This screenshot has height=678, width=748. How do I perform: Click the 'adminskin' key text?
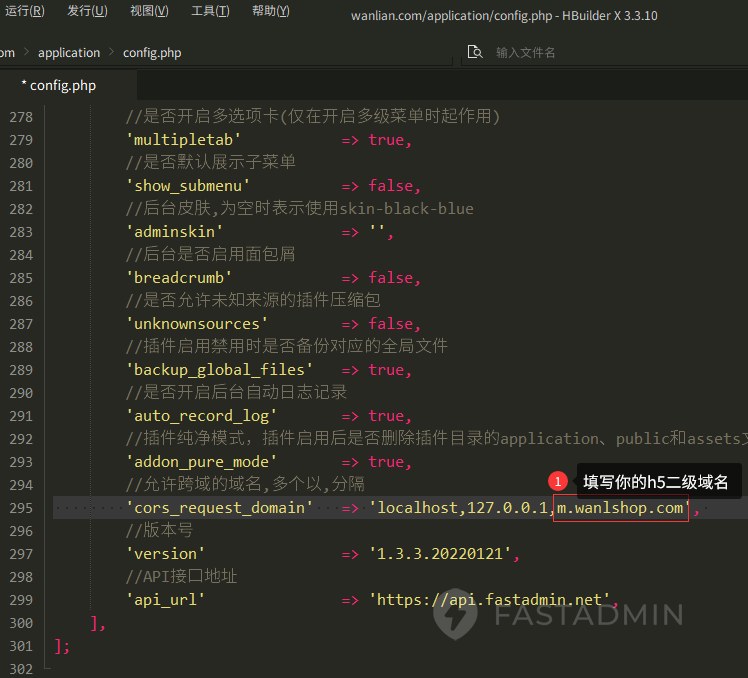(174, 232)
